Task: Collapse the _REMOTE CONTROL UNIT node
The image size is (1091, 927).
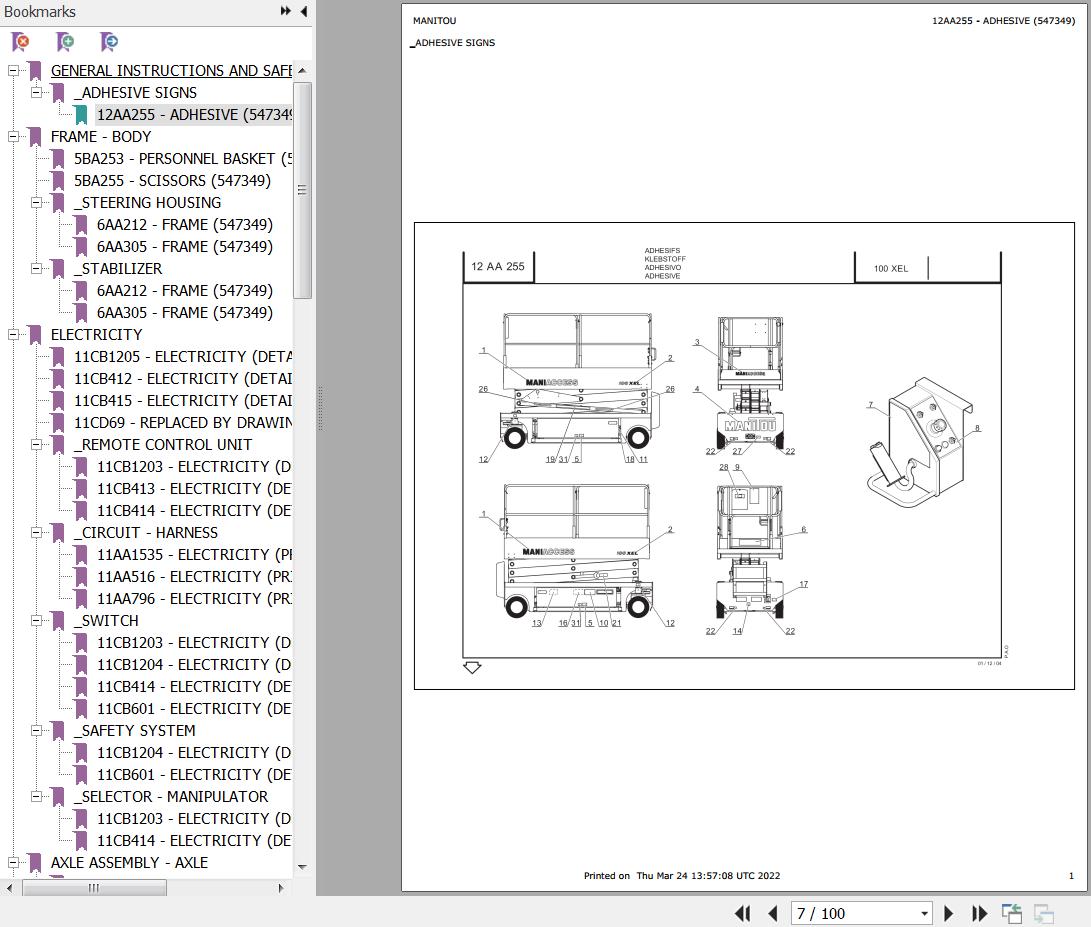Action: pyautogui.click(x=35, y=445)
